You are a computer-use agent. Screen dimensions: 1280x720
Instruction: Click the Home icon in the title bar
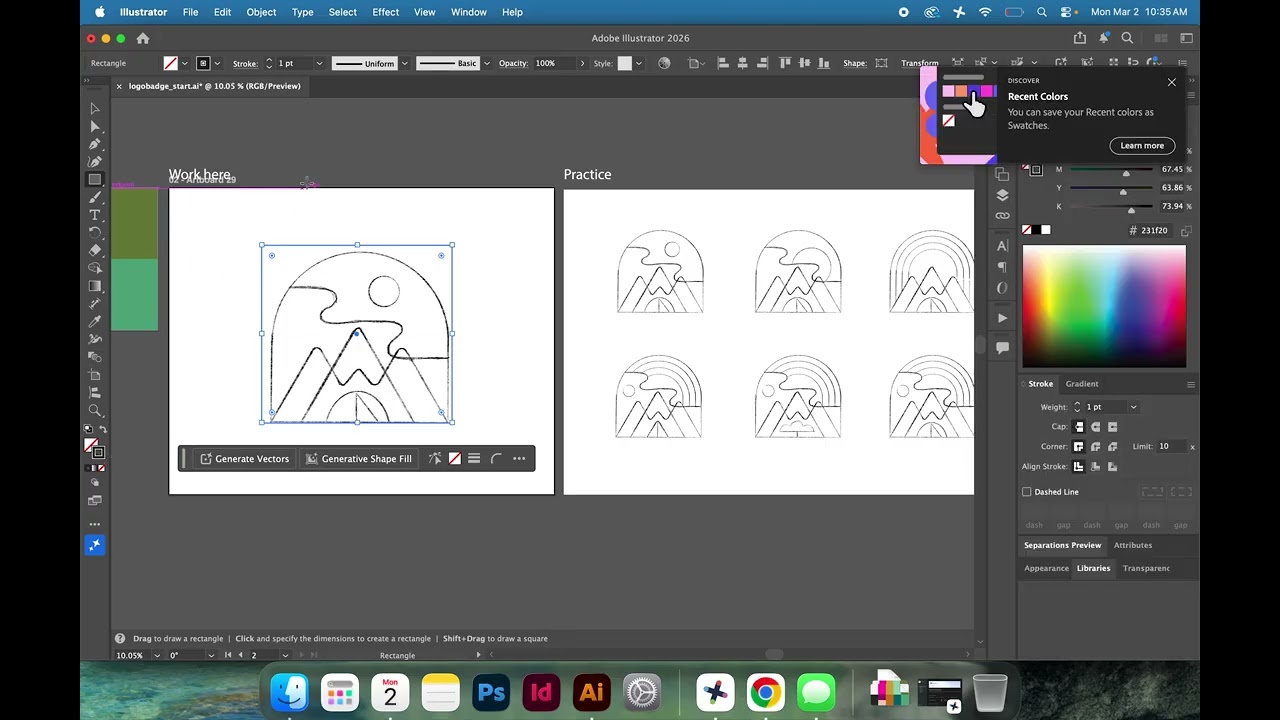click(x=143, y=38)
